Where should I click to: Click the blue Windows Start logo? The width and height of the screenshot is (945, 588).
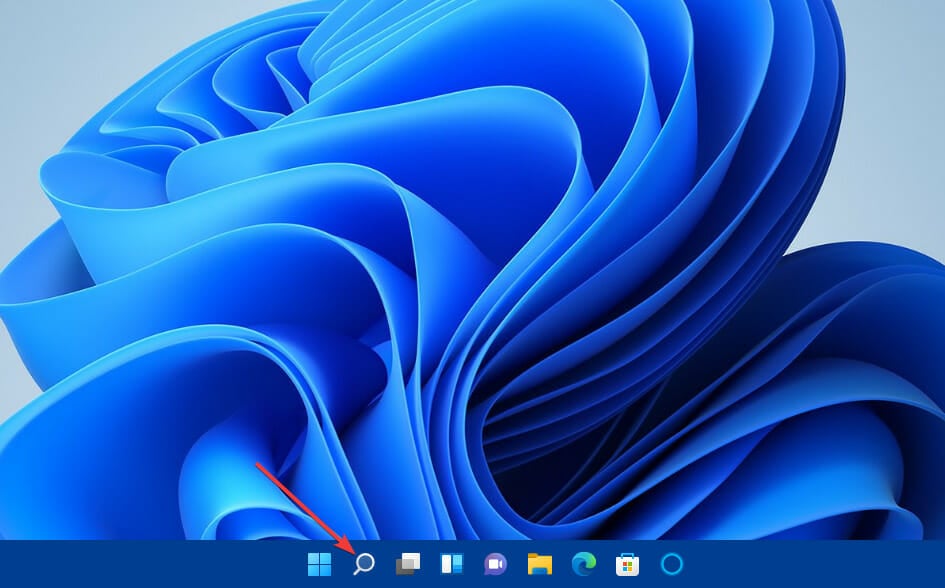click(318, 565)
